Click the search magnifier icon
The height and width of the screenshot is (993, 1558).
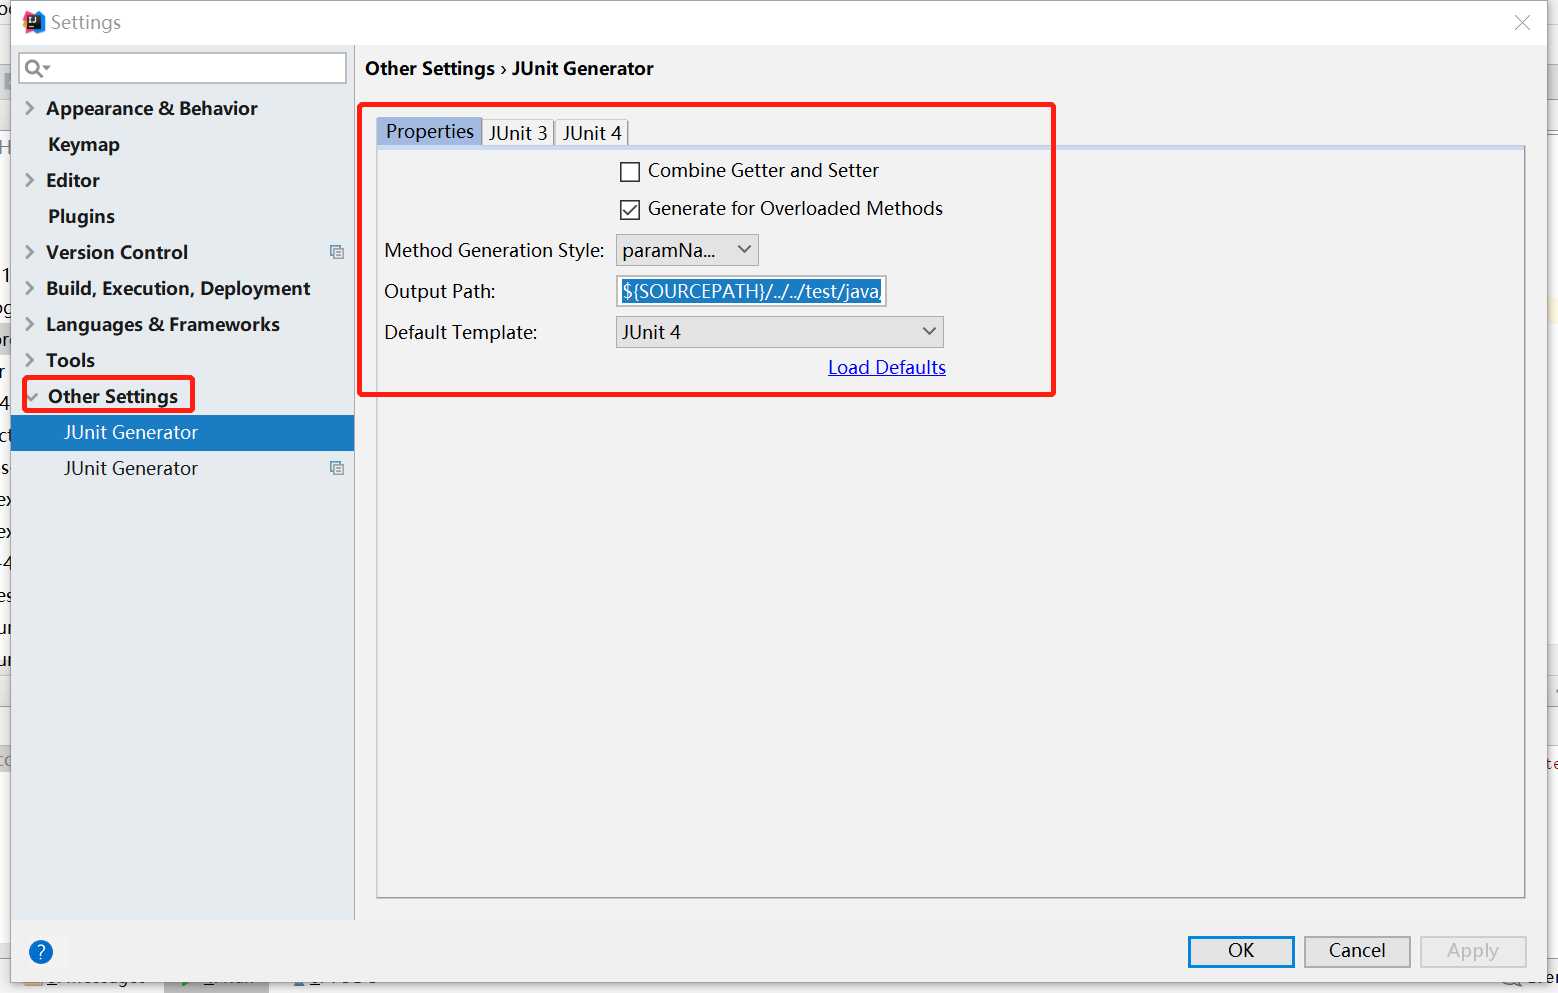pos(36,68)
